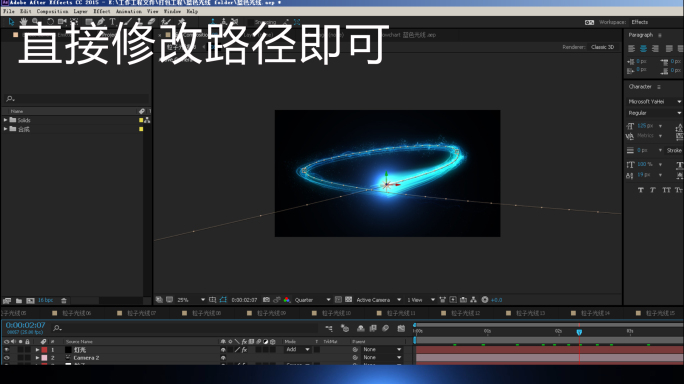Toggle shy switch for 灯光 layer
The height and width of the screenshot is (384, 684).
pos(223,350)
